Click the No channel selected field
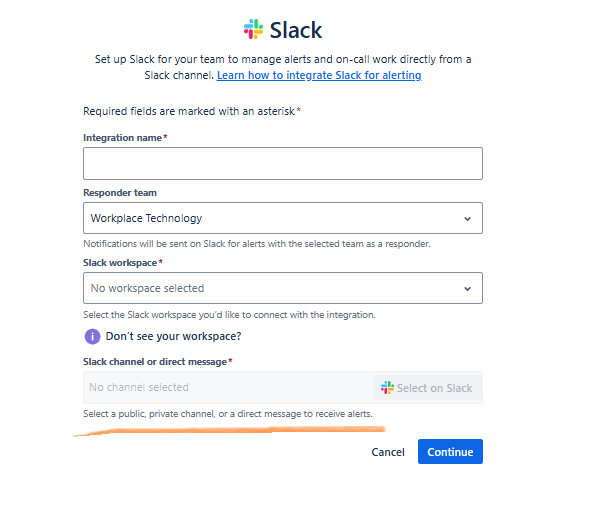 [x=228, y=387]
